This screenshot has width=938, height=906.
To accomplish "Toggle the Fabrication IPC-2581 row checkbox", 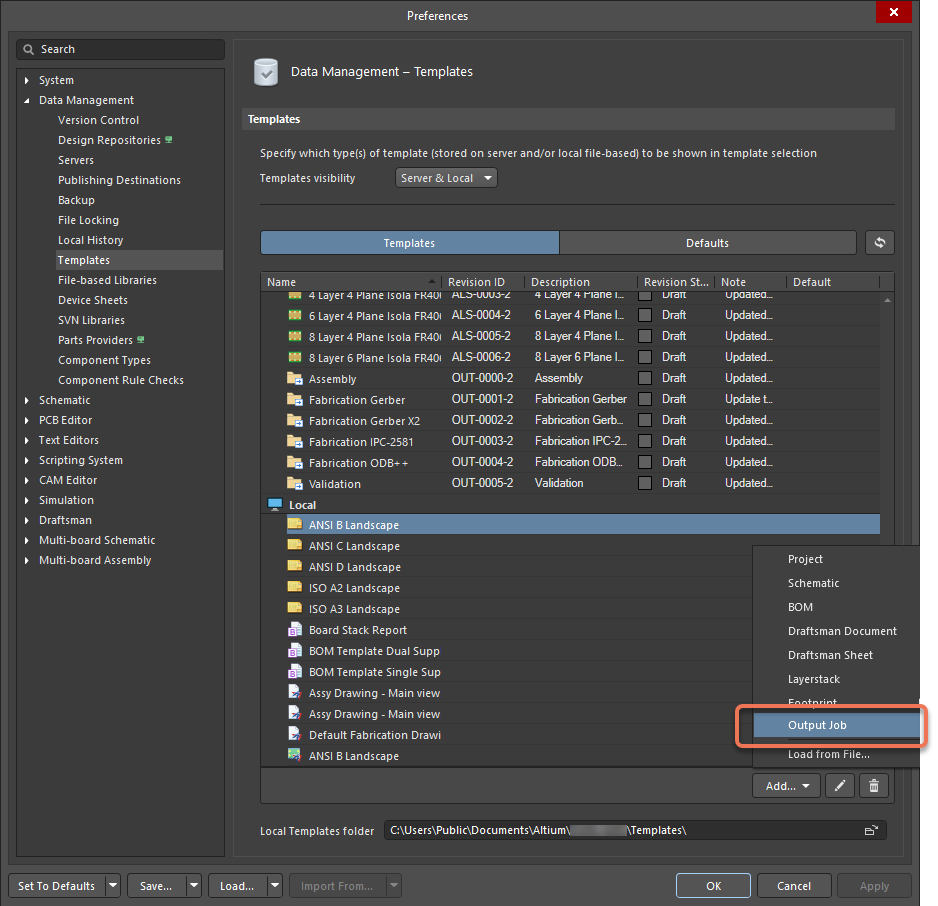I will point(645,442).
